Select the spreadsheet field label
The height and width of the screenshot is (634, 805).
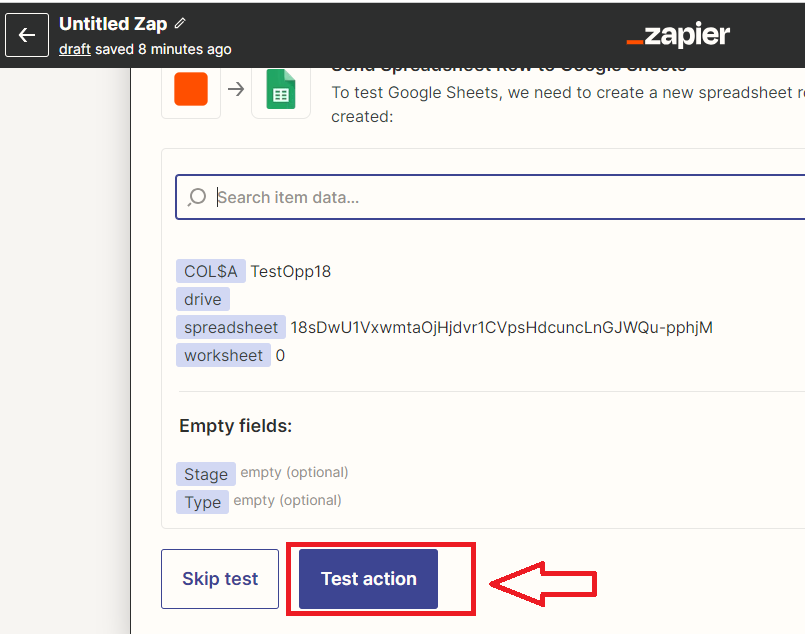231,327
